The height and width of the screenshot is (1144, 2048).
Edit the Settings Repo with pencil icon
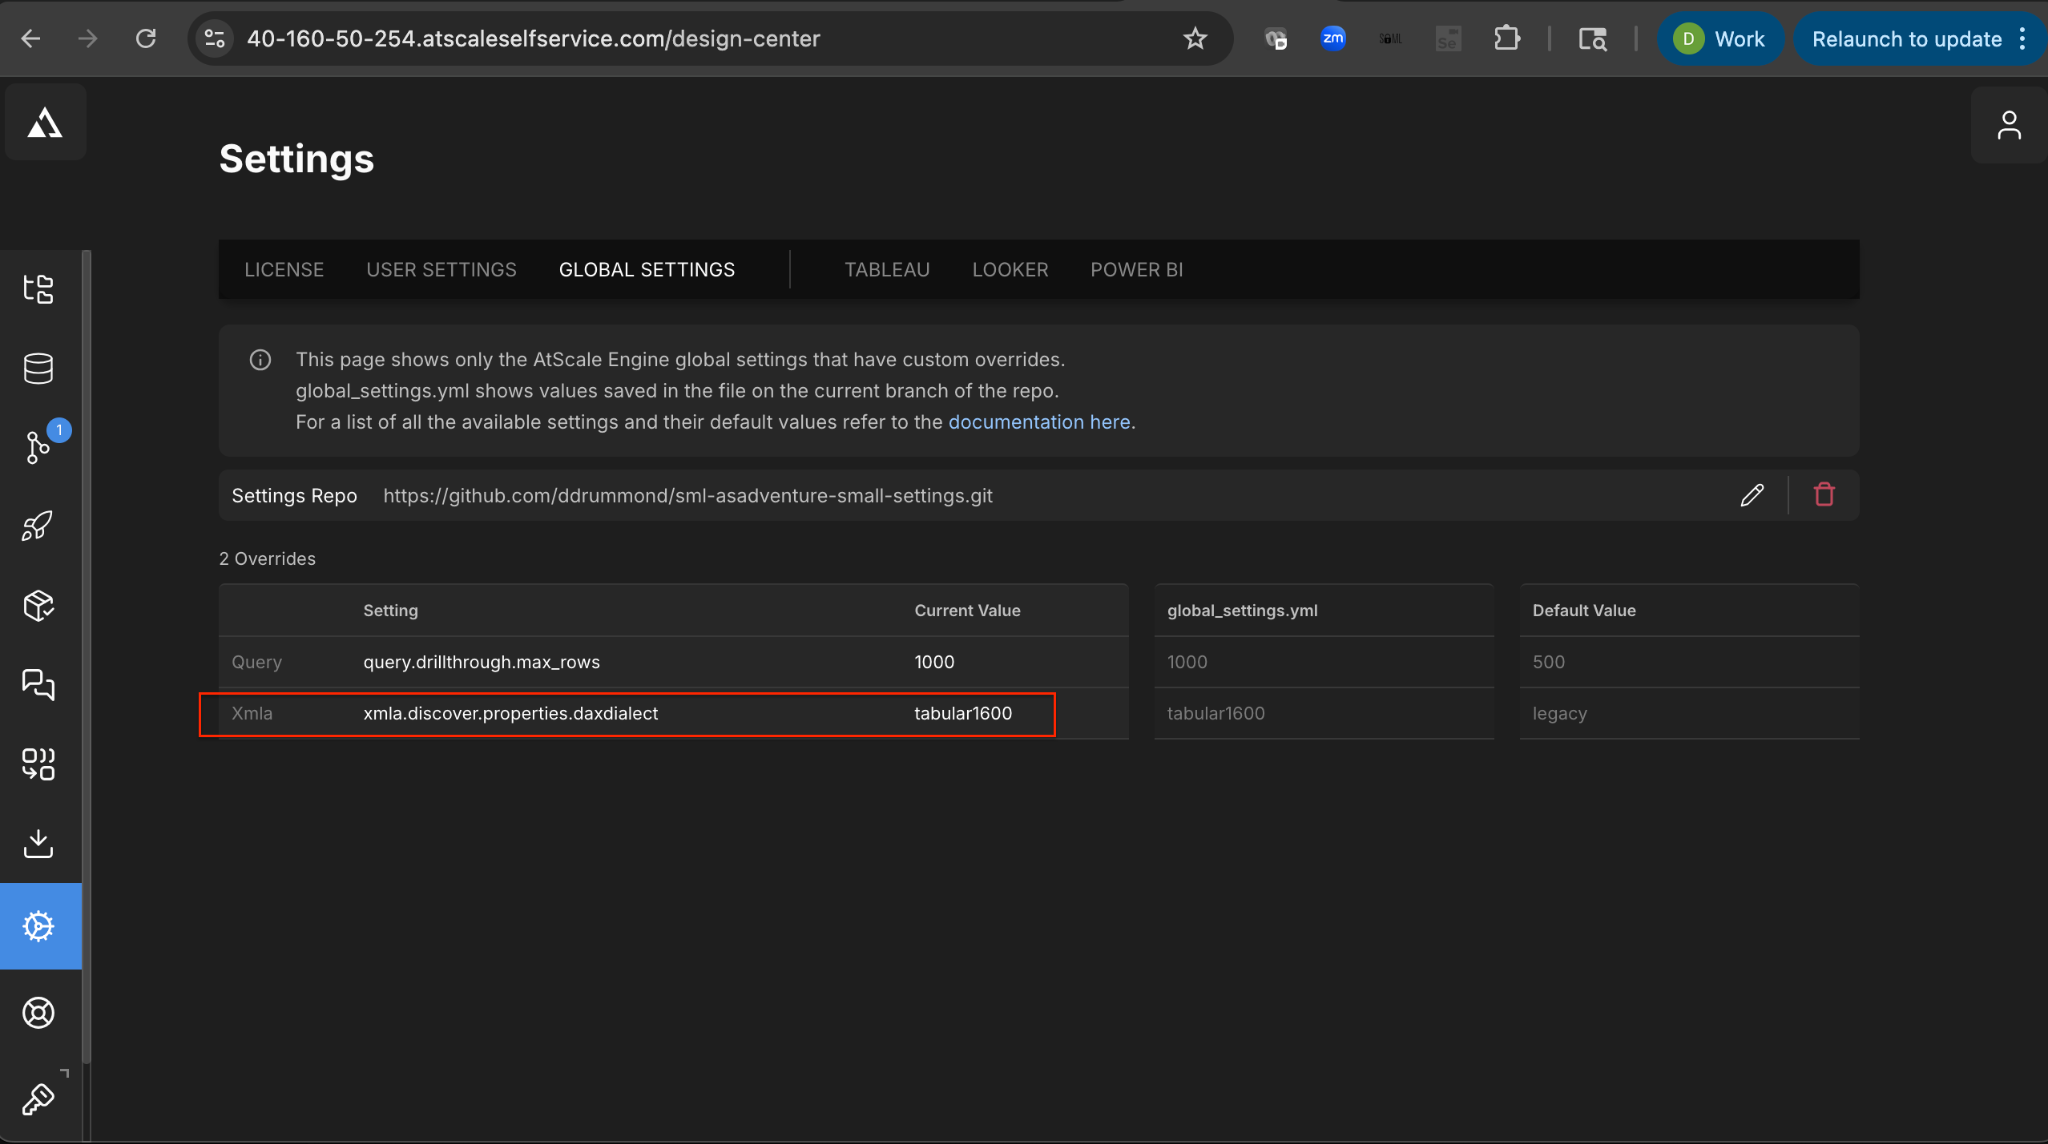pos(1752,495)
